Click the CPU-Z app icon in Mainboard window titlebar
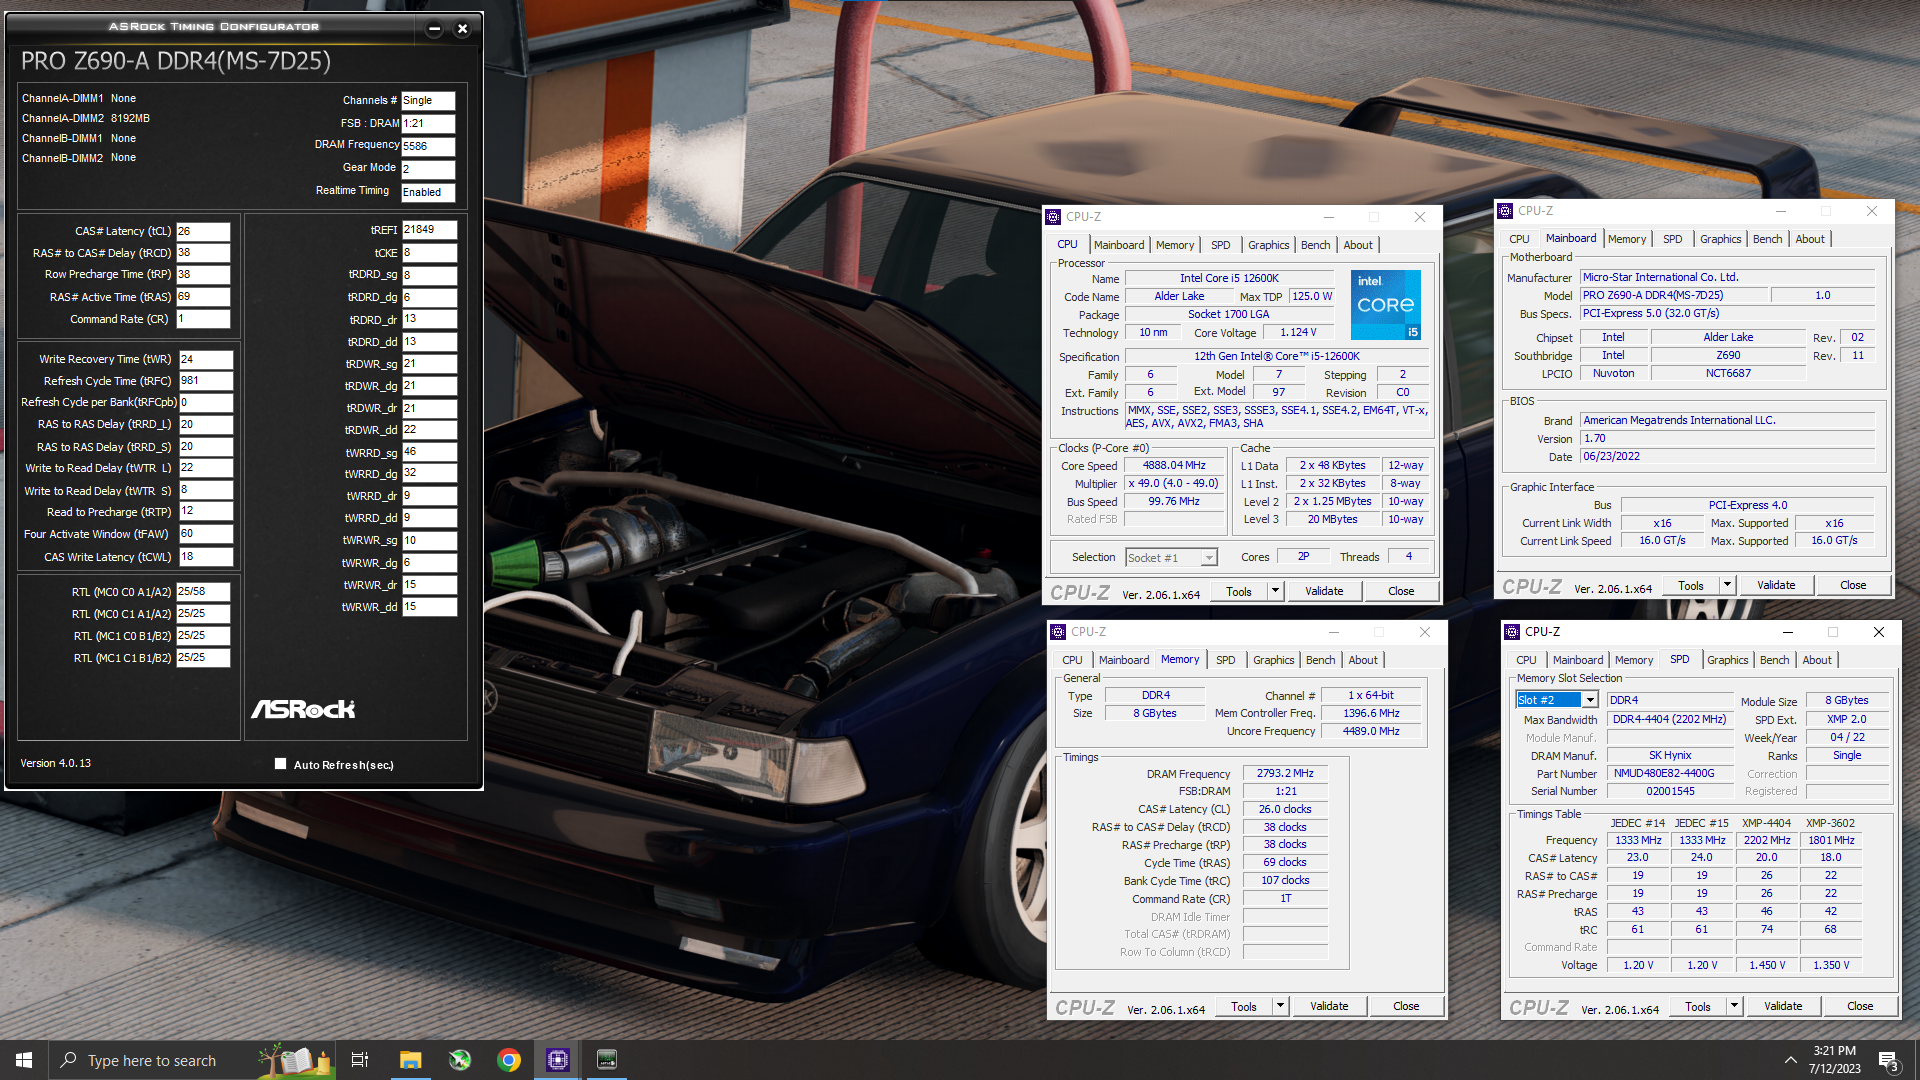Image resolution: width=1920 pixels, height=1080 pixels. coord(1505,211)
